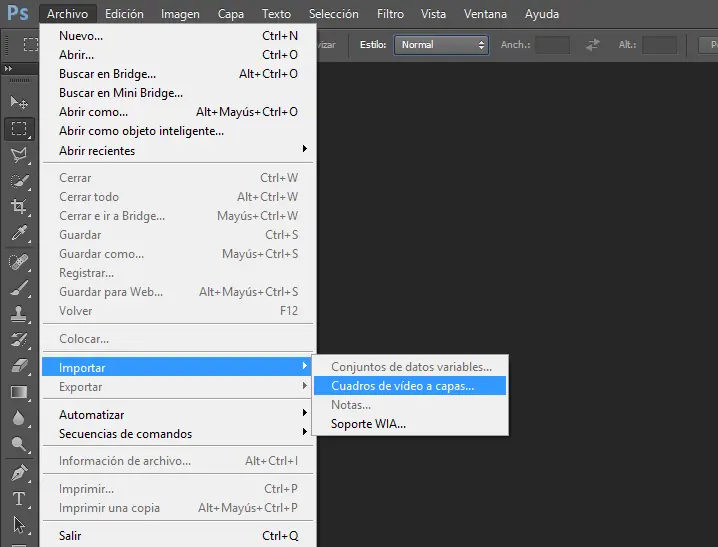Open the Importar submenu item
Screen dimensions: 718x547
pos(178,367)
